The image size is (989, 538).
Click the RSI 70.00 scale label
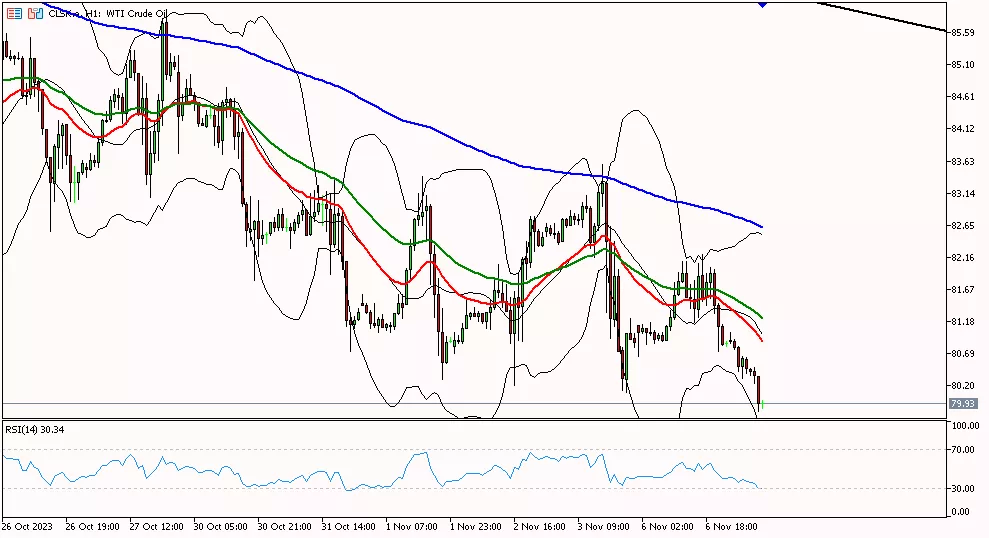coord(962,450)
